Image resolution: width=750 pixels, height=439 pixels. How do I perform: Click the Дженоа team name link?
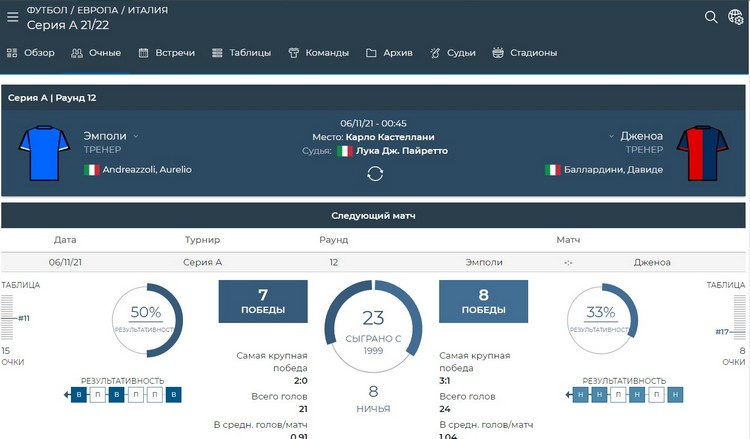[x=641, y=136]
